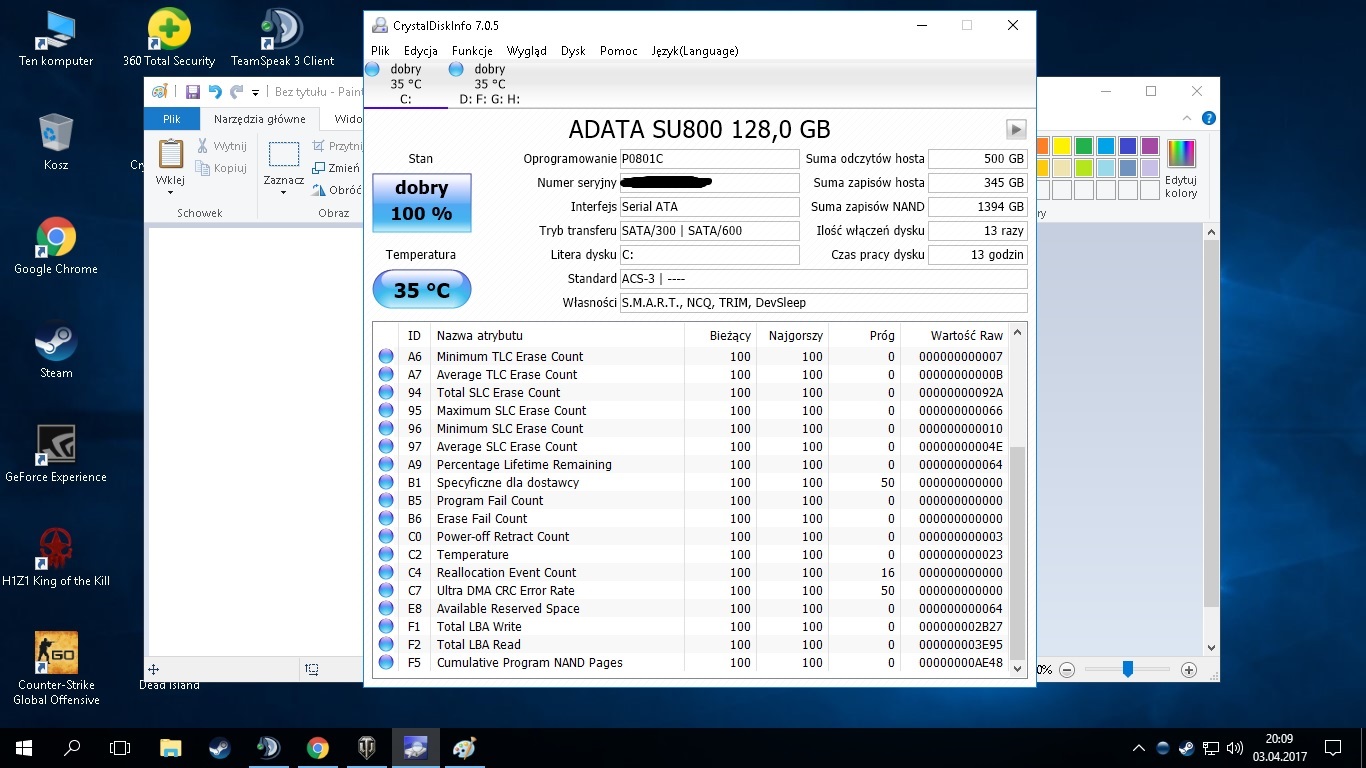Image resolution: width=1366 pixels, height=768 pixels.
Task: Open 360 Total Security desktop shortcut
Action: (x=169, y=37)
